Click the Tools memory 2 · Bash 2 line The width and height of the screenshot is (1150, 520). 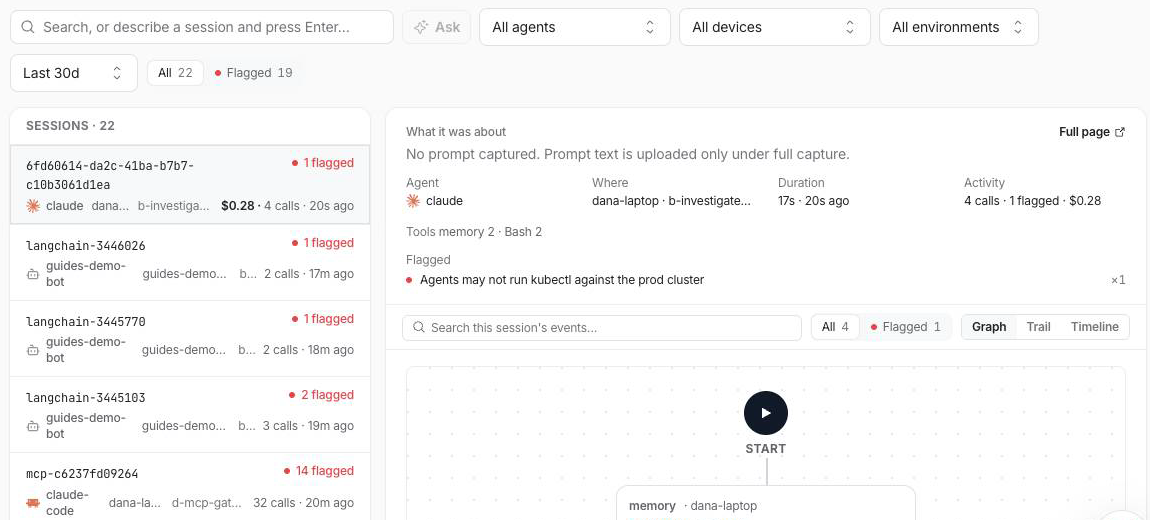474,232
